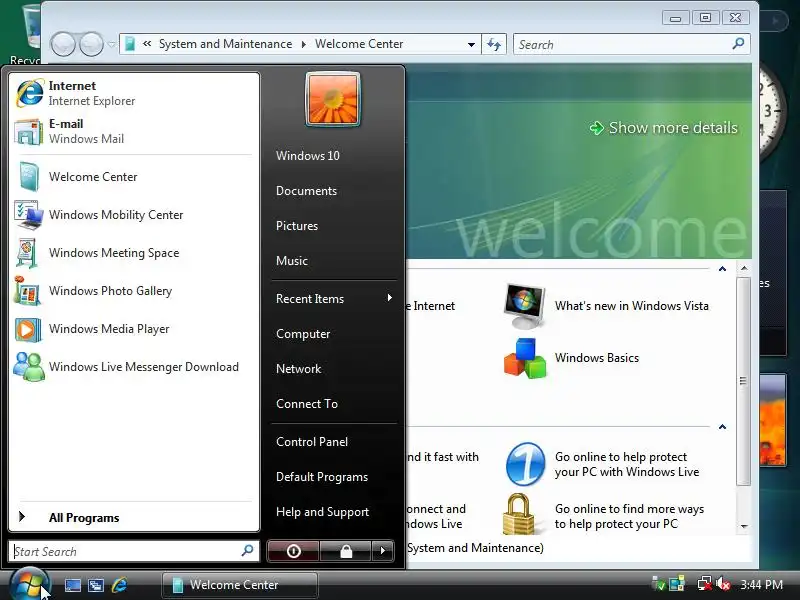This screenshot has width=800, height=600.
Task: Click the volume muted tray icon
Action: [x=723, y=584]
